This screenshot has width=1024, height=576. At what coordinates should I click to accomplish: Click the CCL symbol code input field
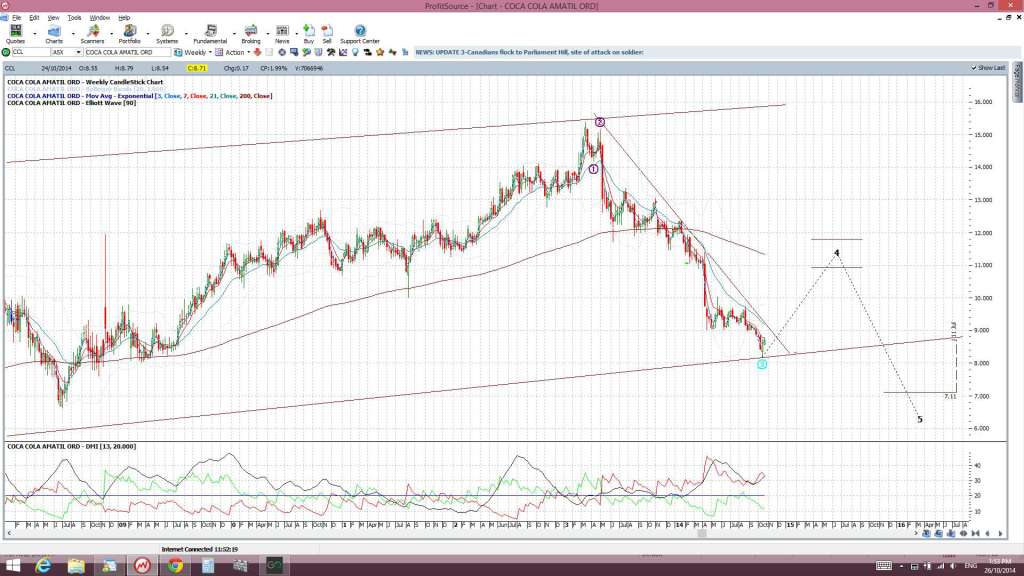[31, 52]
